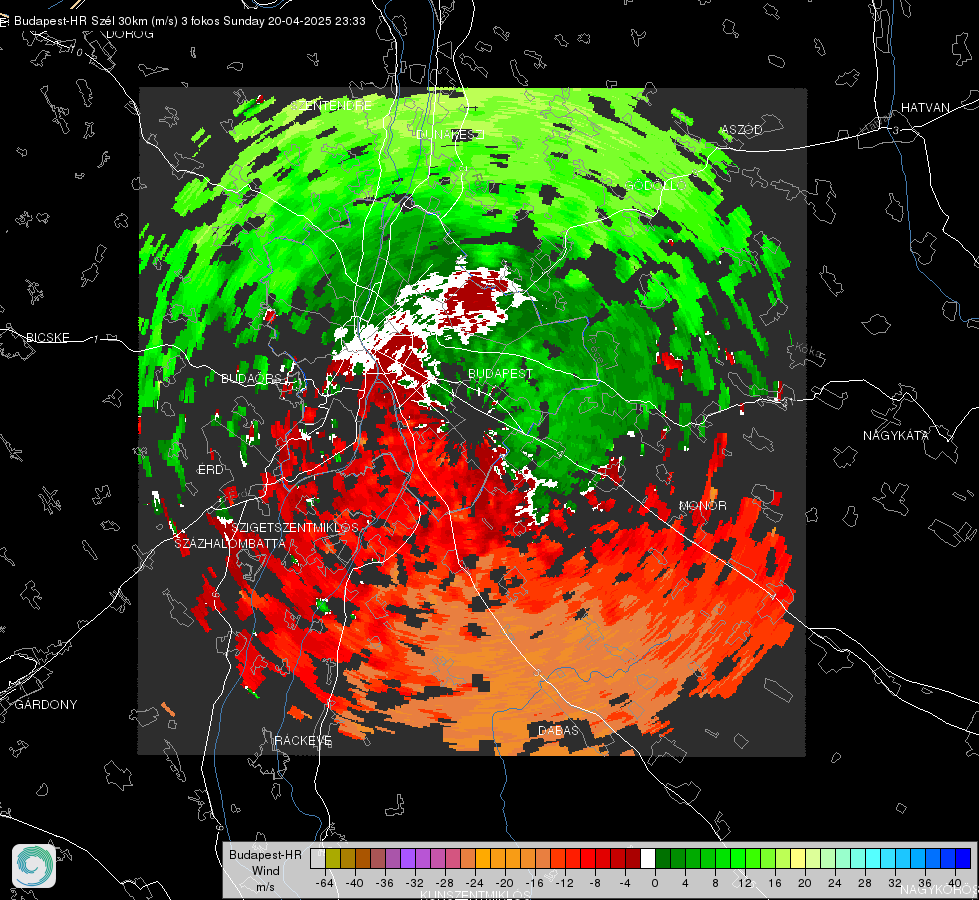Pick the yellow swatch above 20 label
The width and height of the screenshot is (979, 900).
(798, 858)
